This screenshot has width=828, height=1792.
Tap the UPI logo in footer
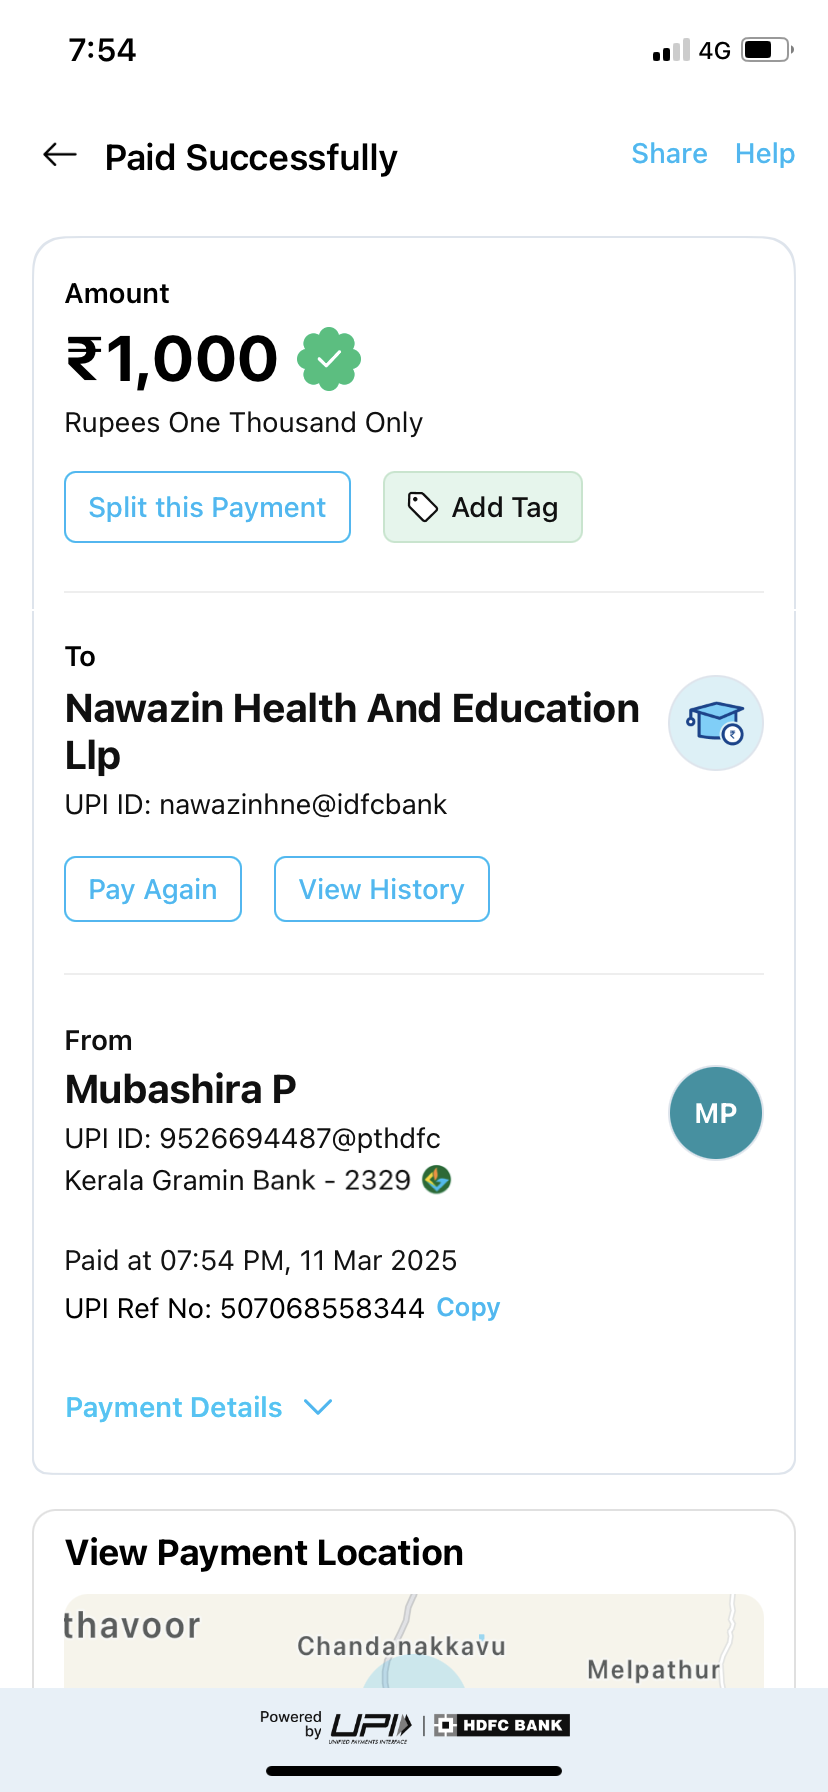tap(371, 1725)
